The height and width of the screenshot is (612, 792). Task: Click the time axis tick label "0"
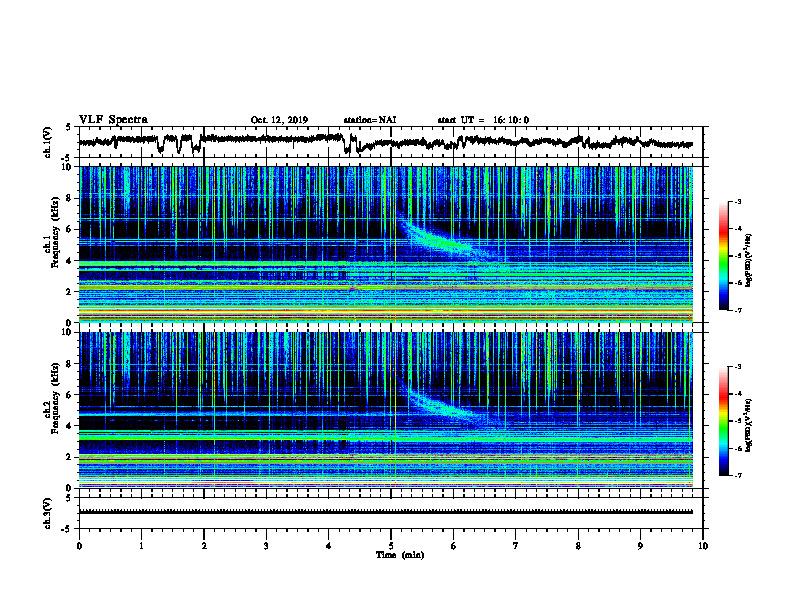tap(79, 546)
